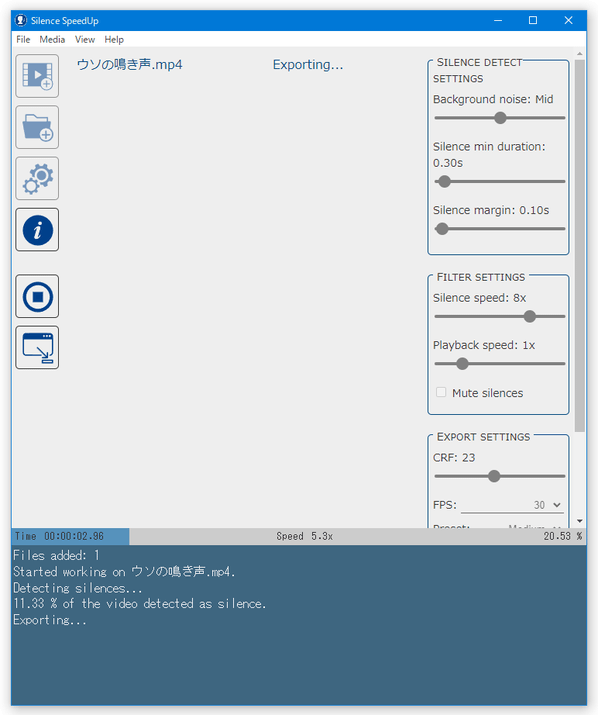The image size is (598, 715).
Task: Open the info icon button
Action: point(37,230)
